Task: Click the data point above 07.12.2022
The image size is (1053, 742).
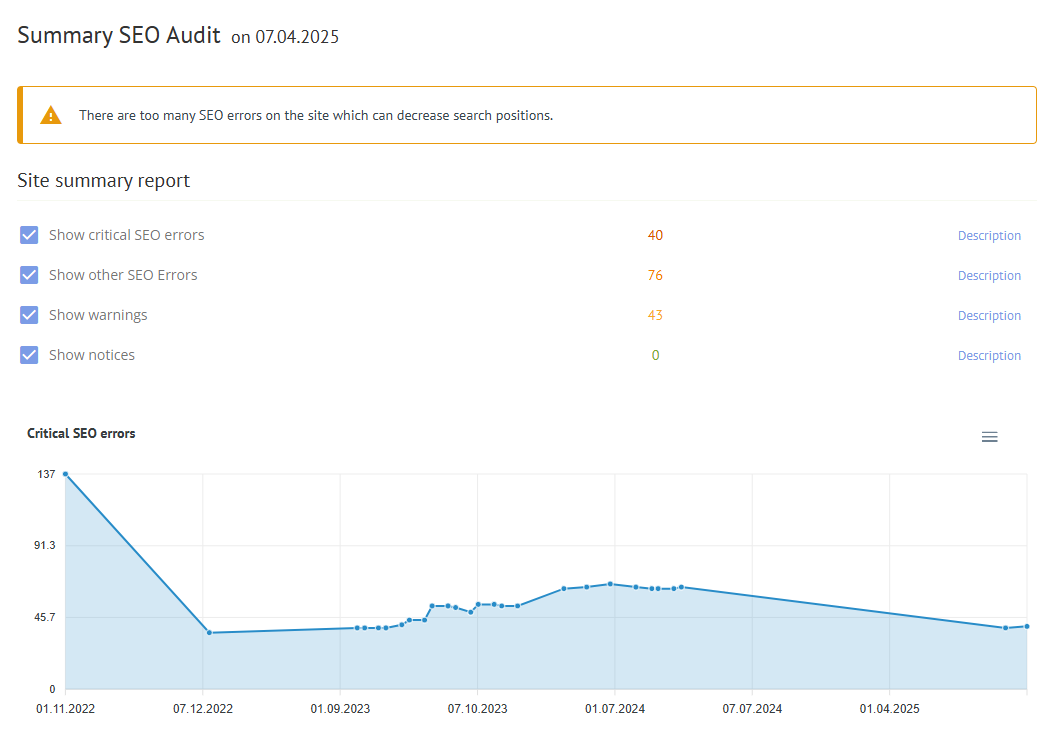Action: [209, 632]
